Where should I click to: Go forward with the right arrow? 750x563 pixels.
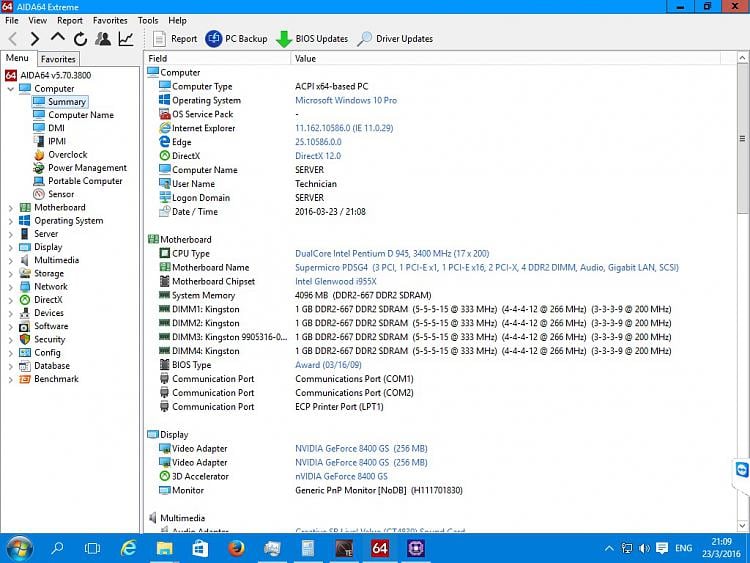[x=34, y=39]
